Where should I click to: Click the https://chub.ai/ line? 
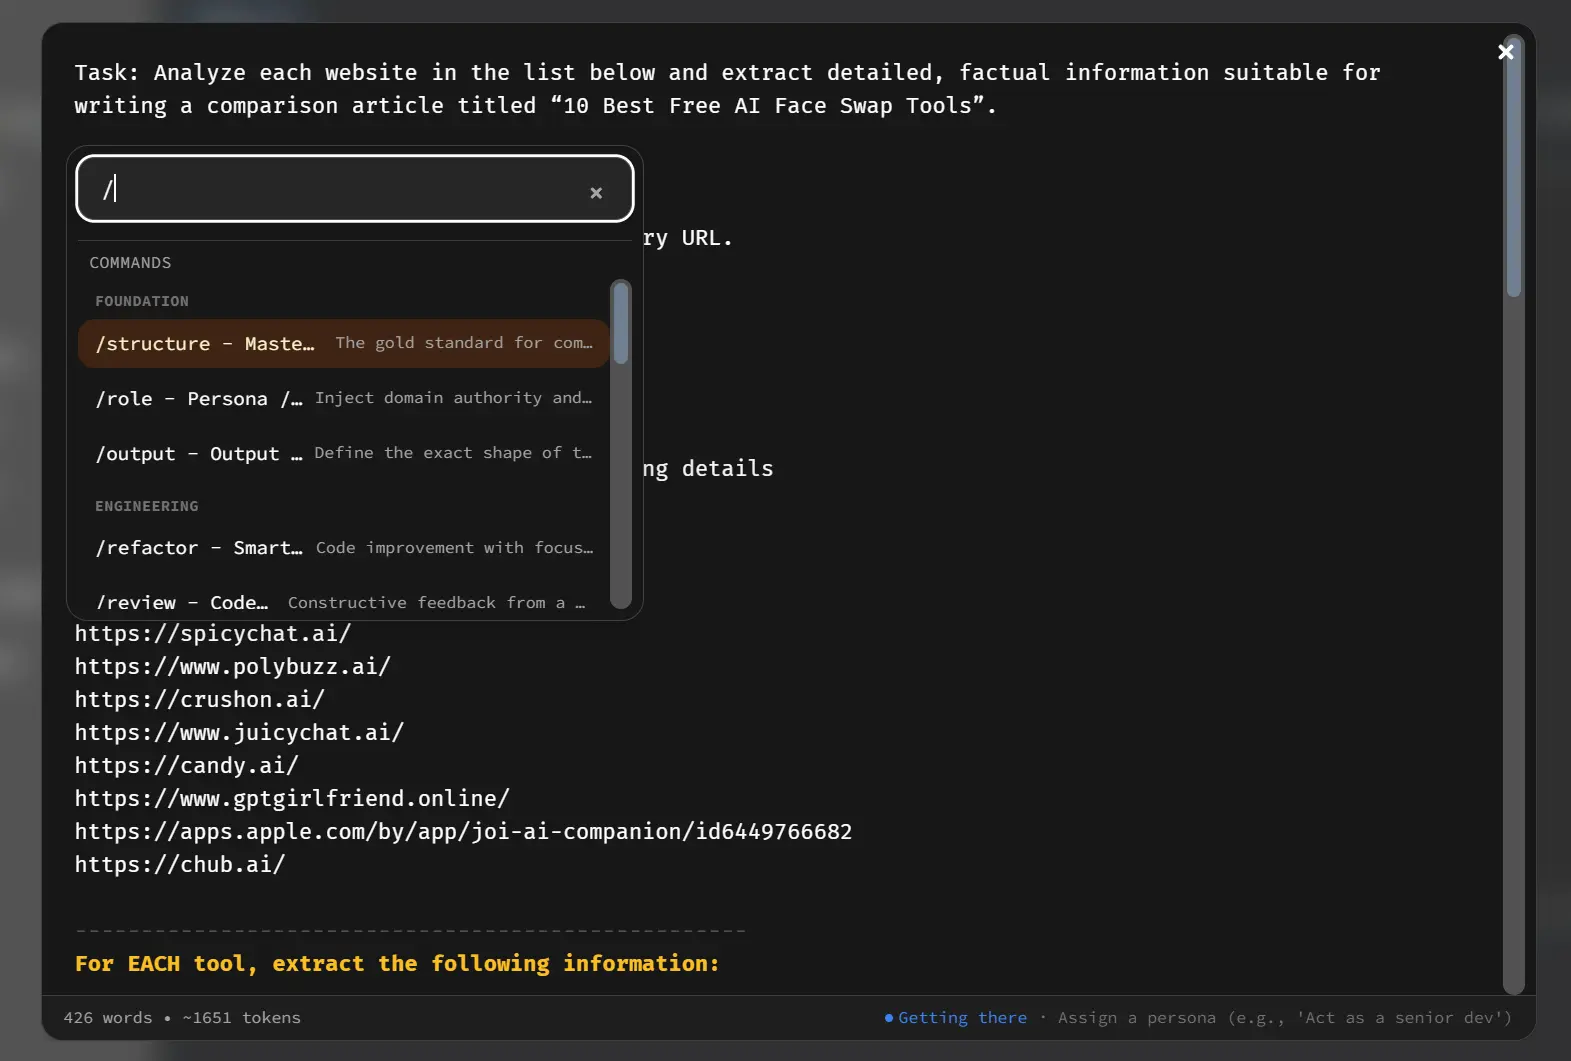180,865
